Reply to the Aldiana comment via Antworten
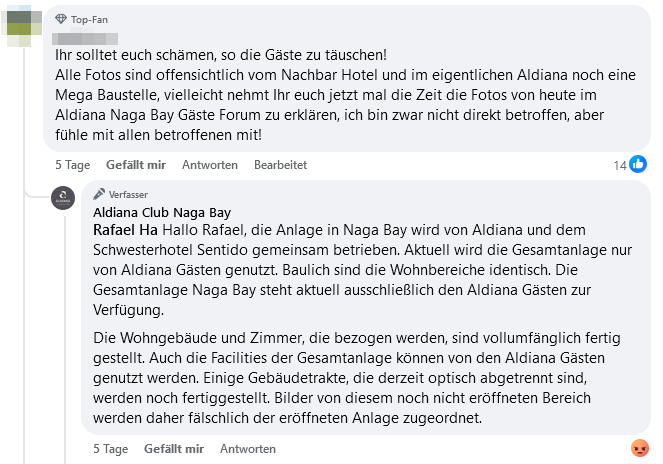This screenshot has width=663, height=464. point(248,449)
